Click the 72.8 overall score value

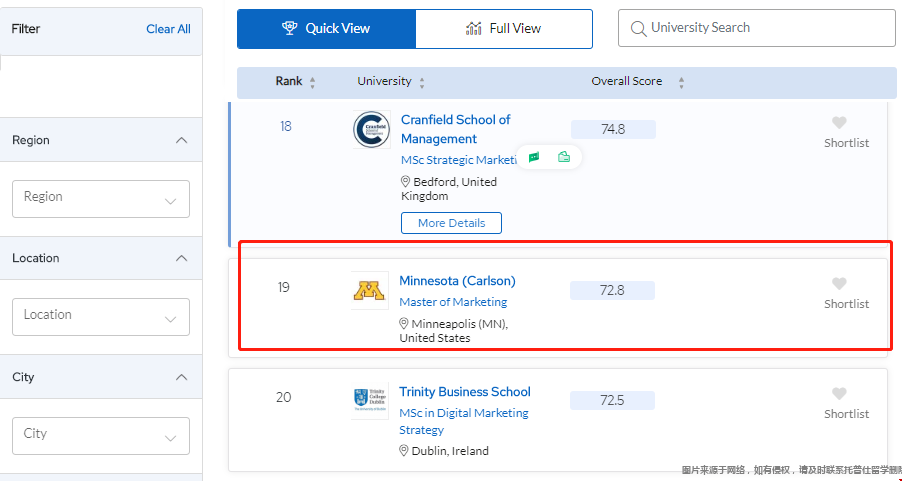612,291
